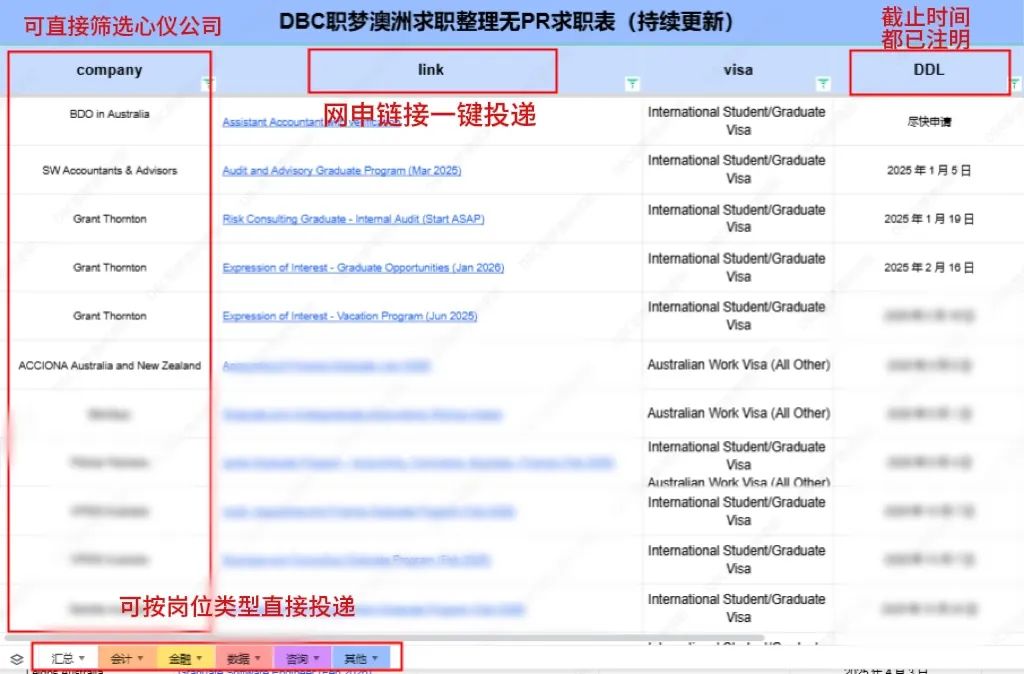Screen dimensions: 1024x674
Task: Select the company column header
Action: 109,70
